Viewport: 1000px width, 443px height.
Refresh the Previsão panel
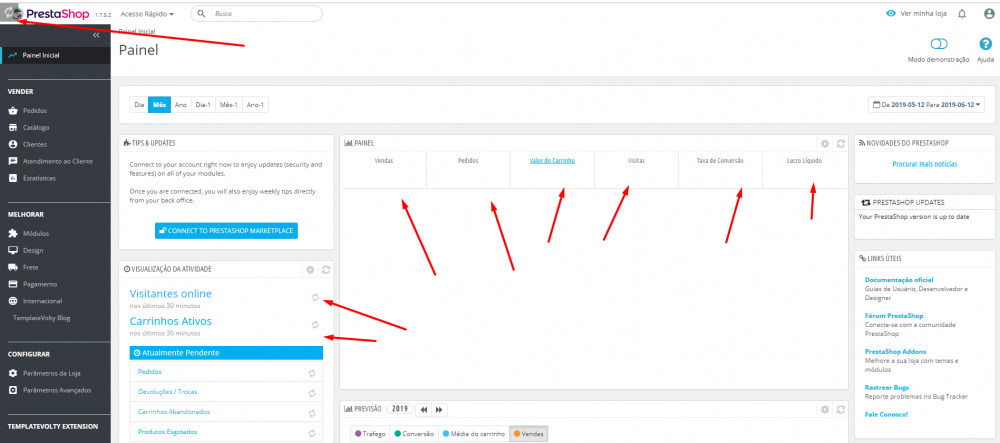coord(841,409)
